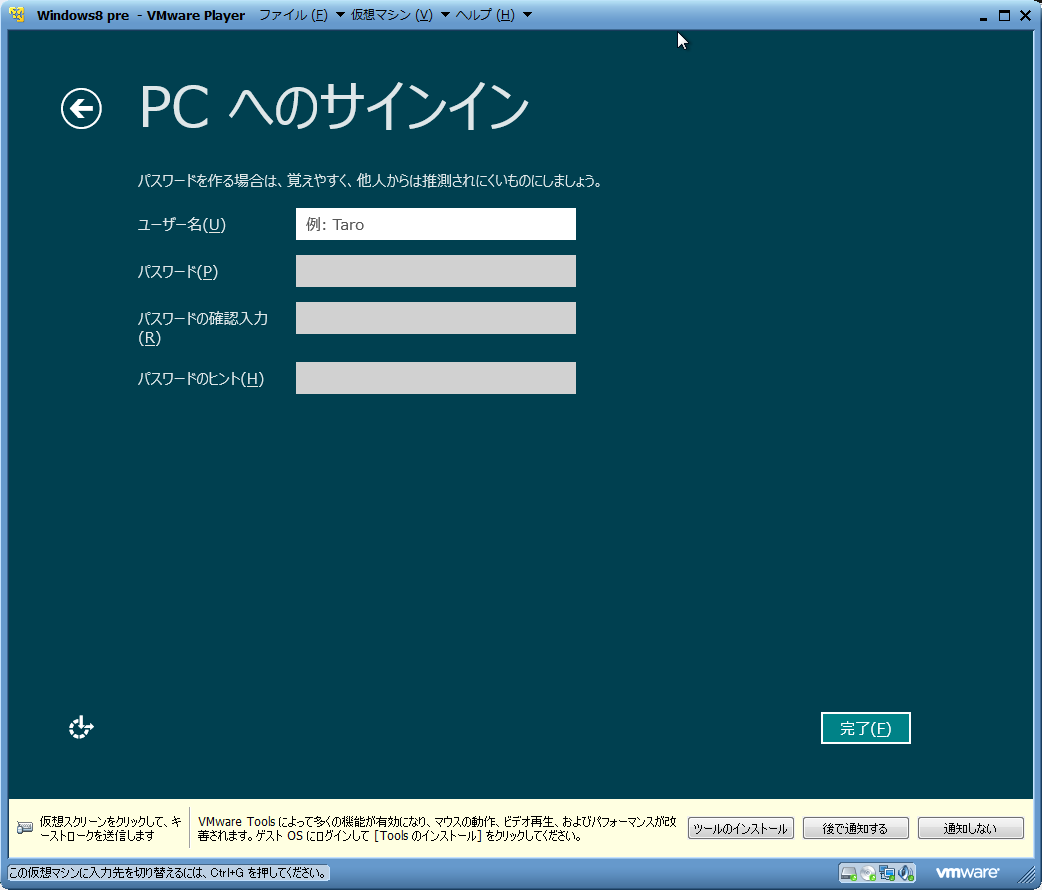The height and width of the screenshot is (890, 1042).
Task: Open the CD/DVD drive device icon
Action: tap(868, 873)
